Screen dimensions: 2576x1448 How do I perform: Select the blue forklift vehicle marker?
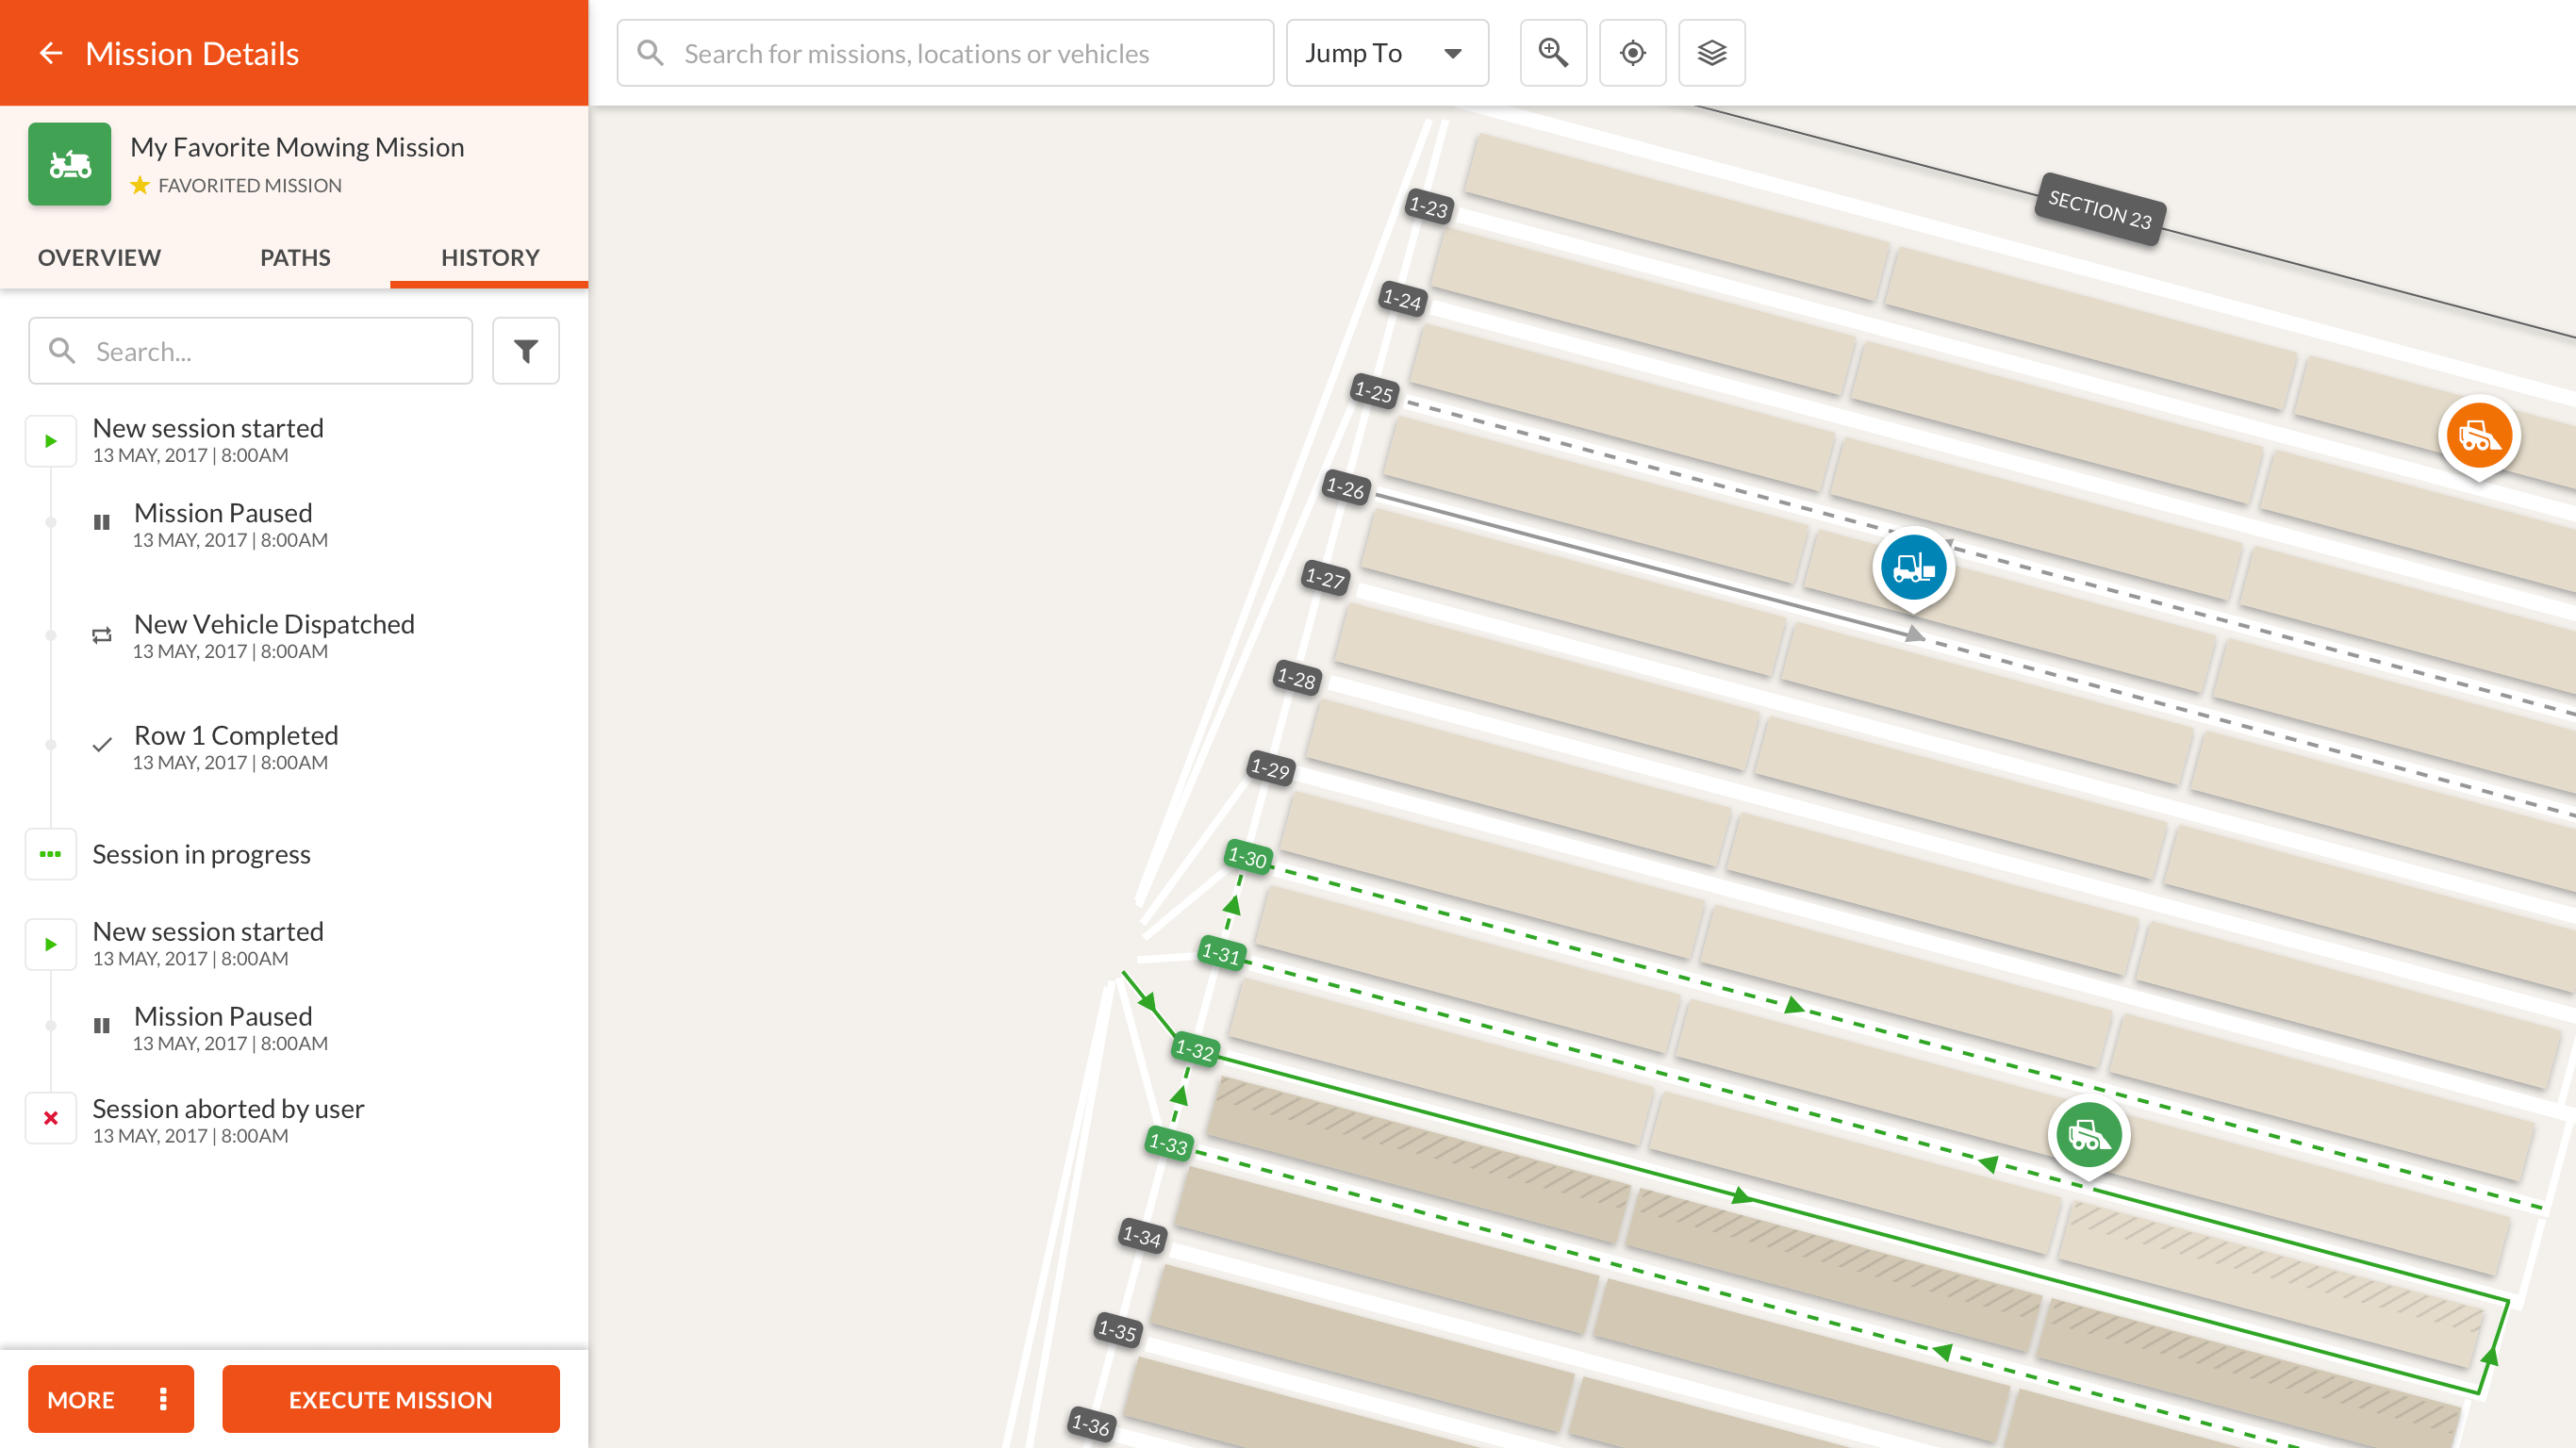[1912, 568]
